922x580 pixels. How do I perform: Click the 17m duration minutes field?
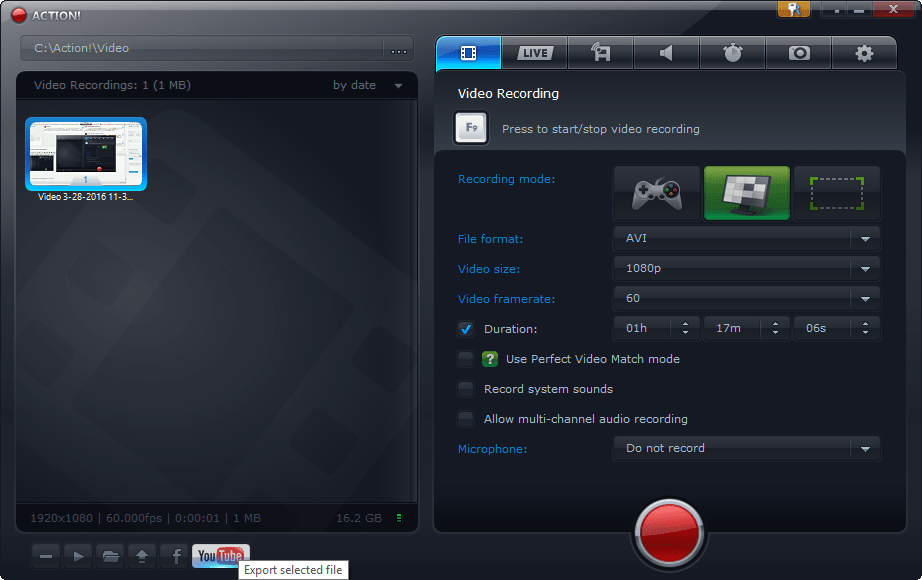coord(732,328)
